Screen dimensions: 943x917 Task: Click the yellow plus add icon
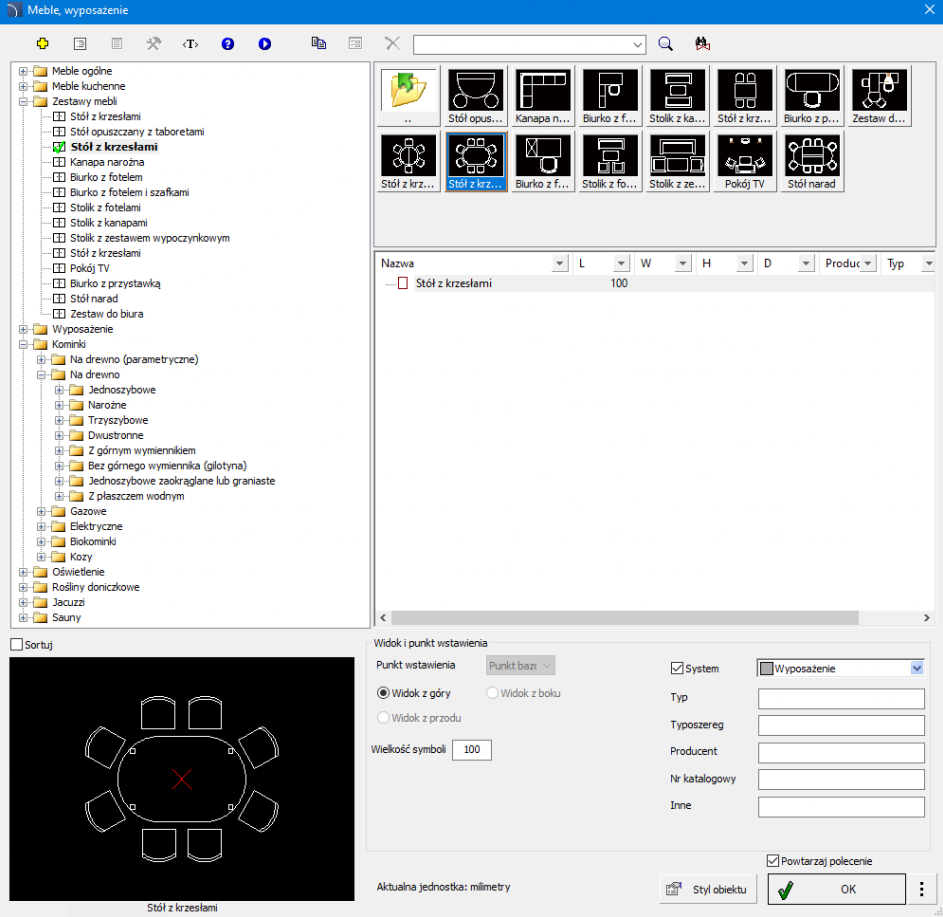(x=43, y=44)
